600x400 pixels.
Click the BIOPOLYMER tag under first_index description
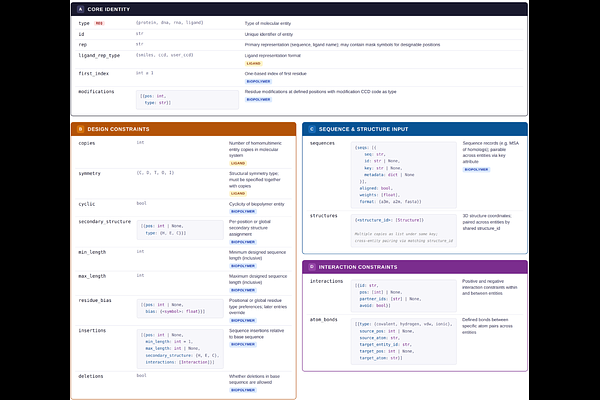(x=258, y=81)
